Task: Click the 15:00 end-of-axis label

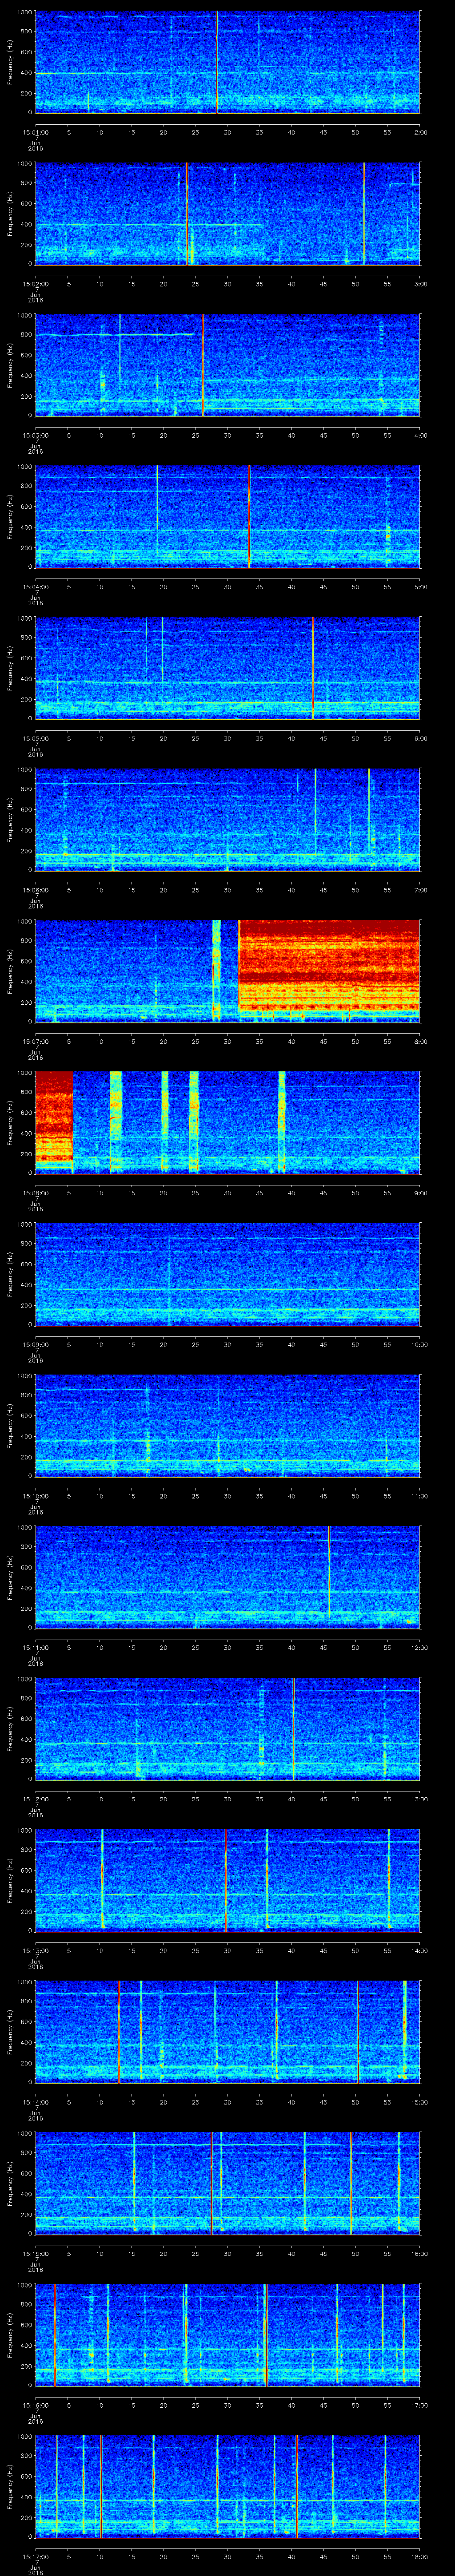Action: (420, 2101)
